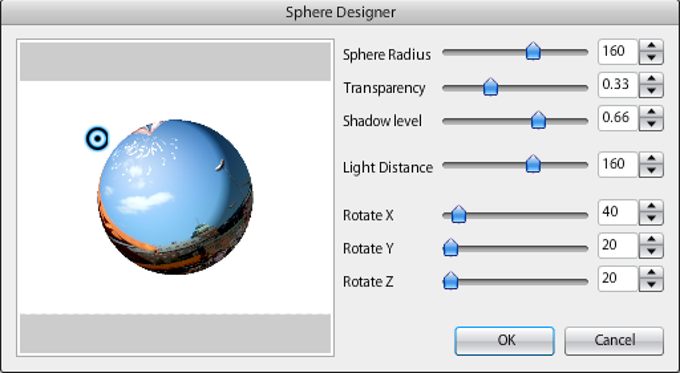Click the Rotate Y label
The height and width of the screenshot is (373, 680).
[368, 249]
